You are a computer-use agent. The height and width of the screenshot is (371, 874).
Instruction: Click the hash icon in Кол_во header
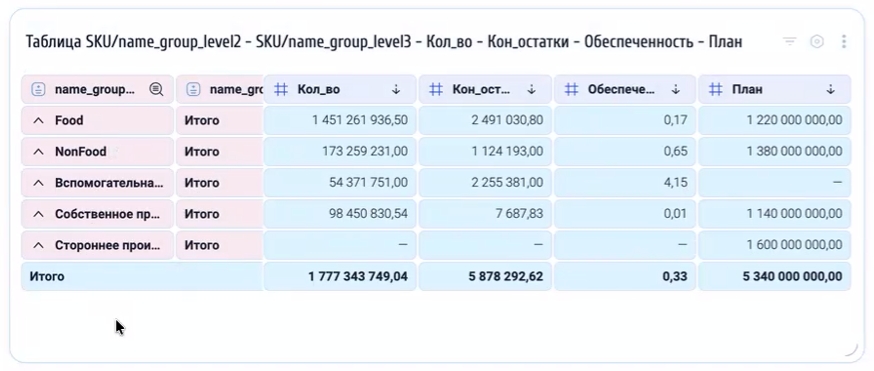(x=281, y=89)
